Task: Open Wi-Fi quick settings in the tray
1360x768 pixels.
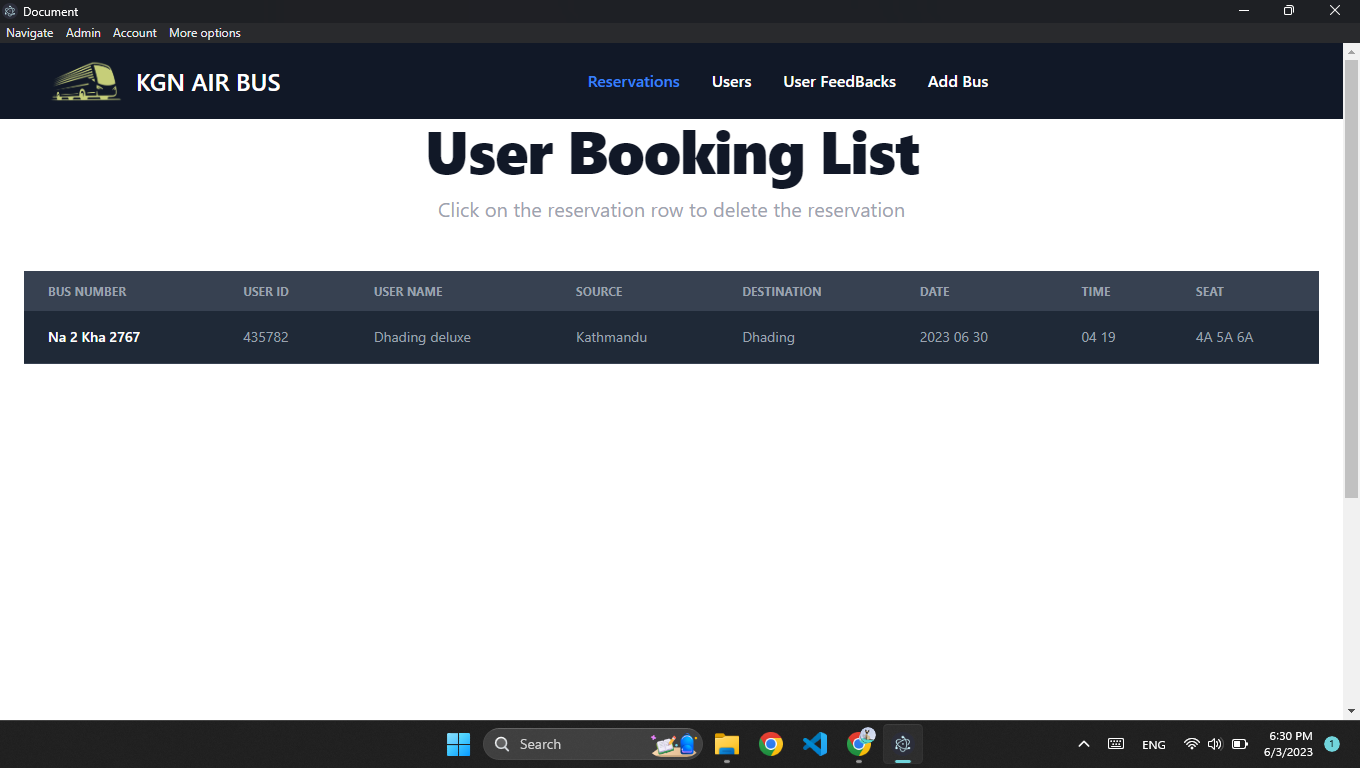Action: click(1191, 744)
